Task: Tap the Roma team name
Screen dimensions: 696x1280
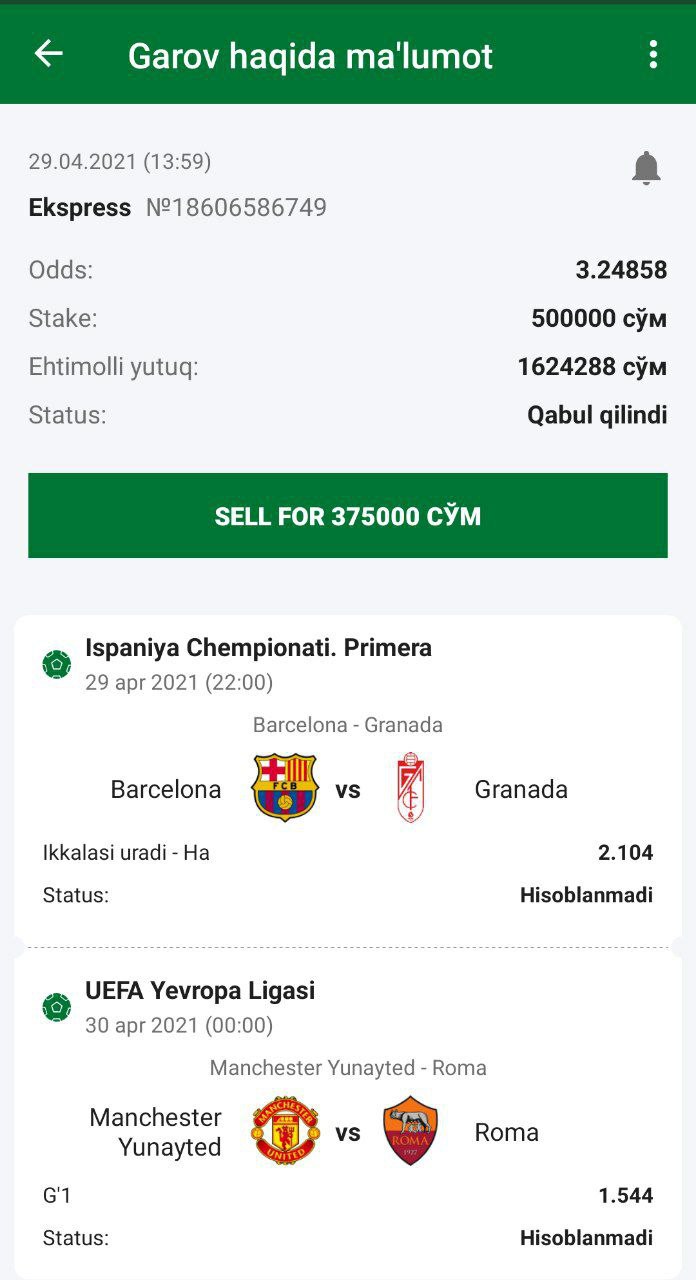Action: tap(506, 1132)
